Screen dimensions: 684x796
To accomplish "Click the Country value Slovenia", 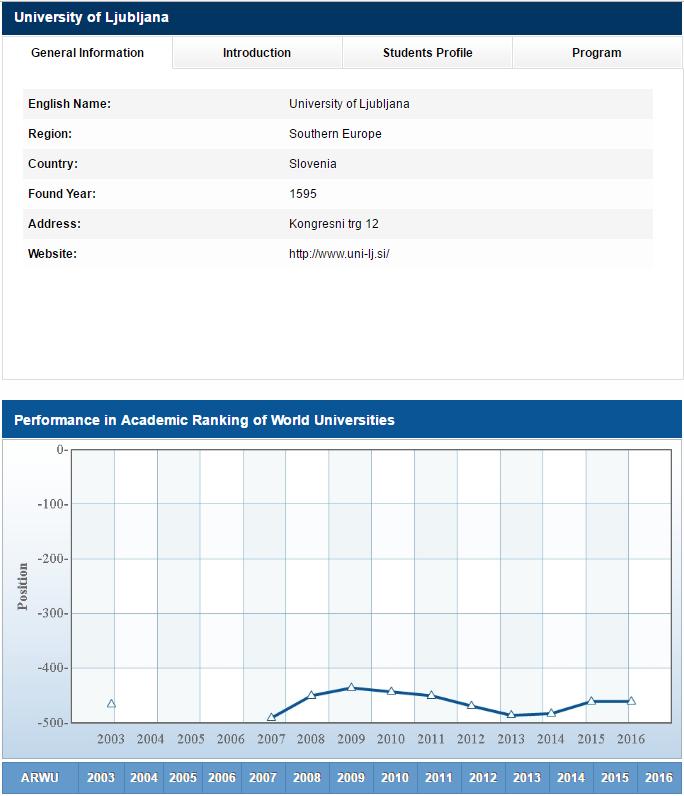I will click(313, 164).
